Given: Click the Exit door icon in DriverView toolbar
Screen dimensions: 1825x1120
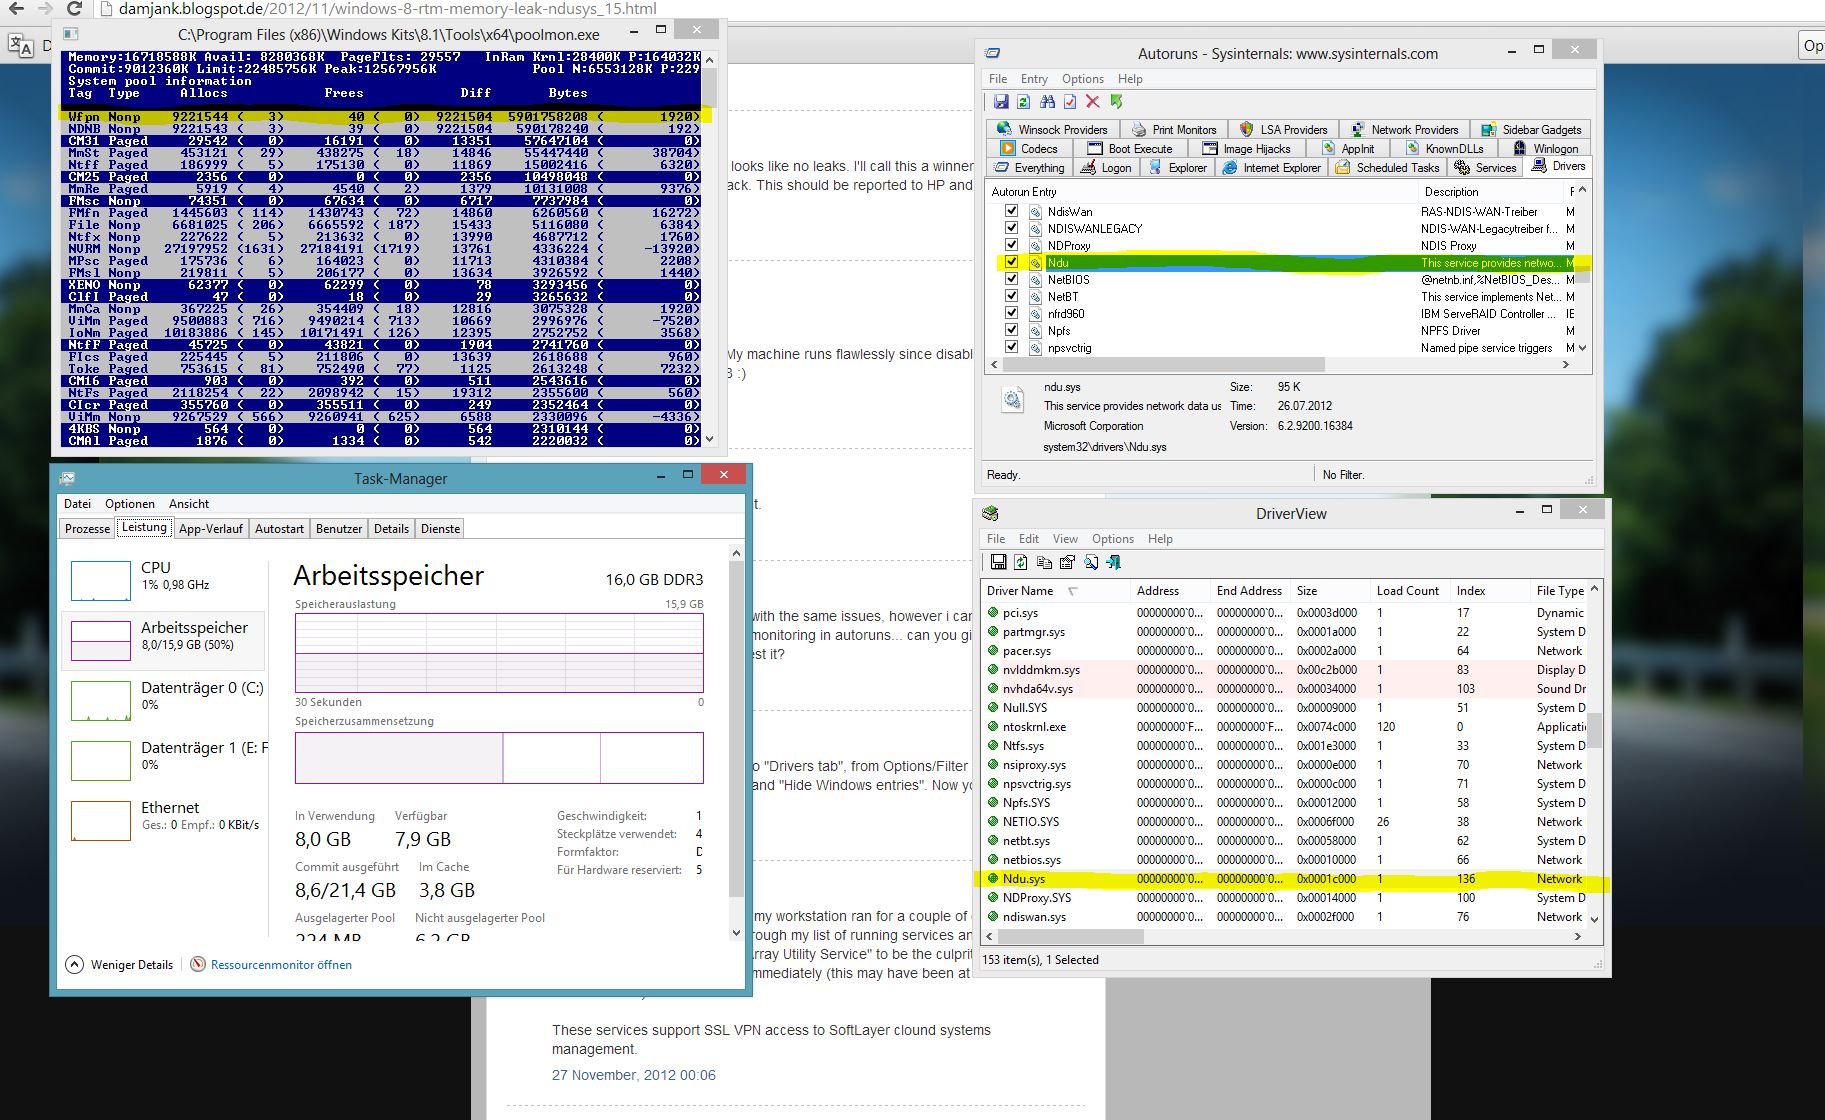Looking at the screenshot, I should [1114, 563].
